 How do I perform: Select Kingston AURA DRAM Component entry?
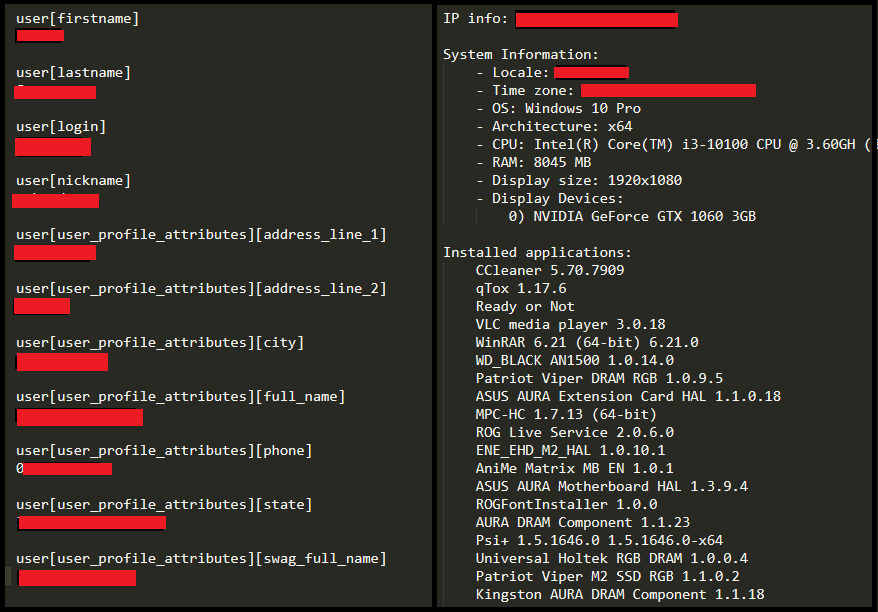620,595
